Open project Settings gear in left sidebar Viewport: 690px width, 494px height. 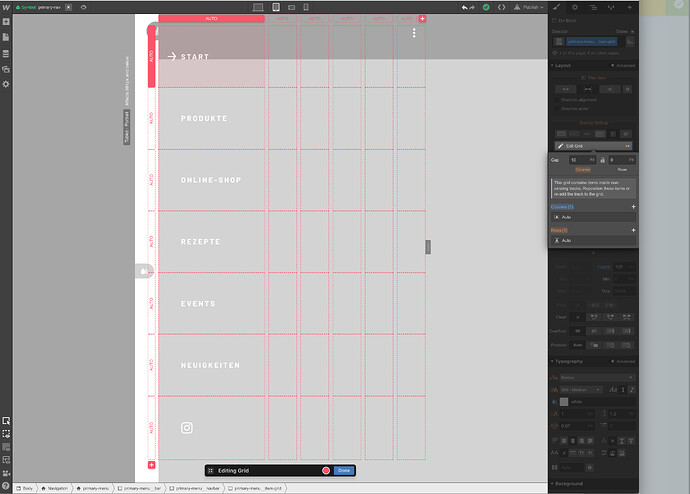pyautogui.click(x=6, y=84)
